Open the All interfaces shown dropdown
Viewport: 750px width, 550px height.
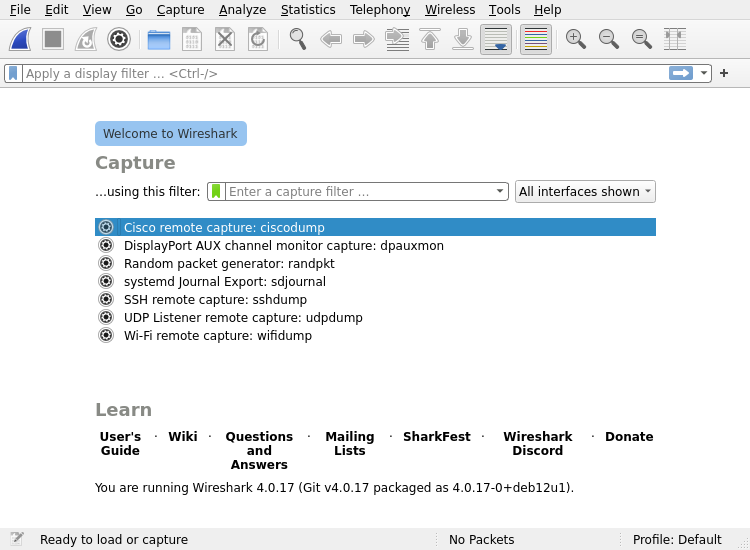click(585, 192)
